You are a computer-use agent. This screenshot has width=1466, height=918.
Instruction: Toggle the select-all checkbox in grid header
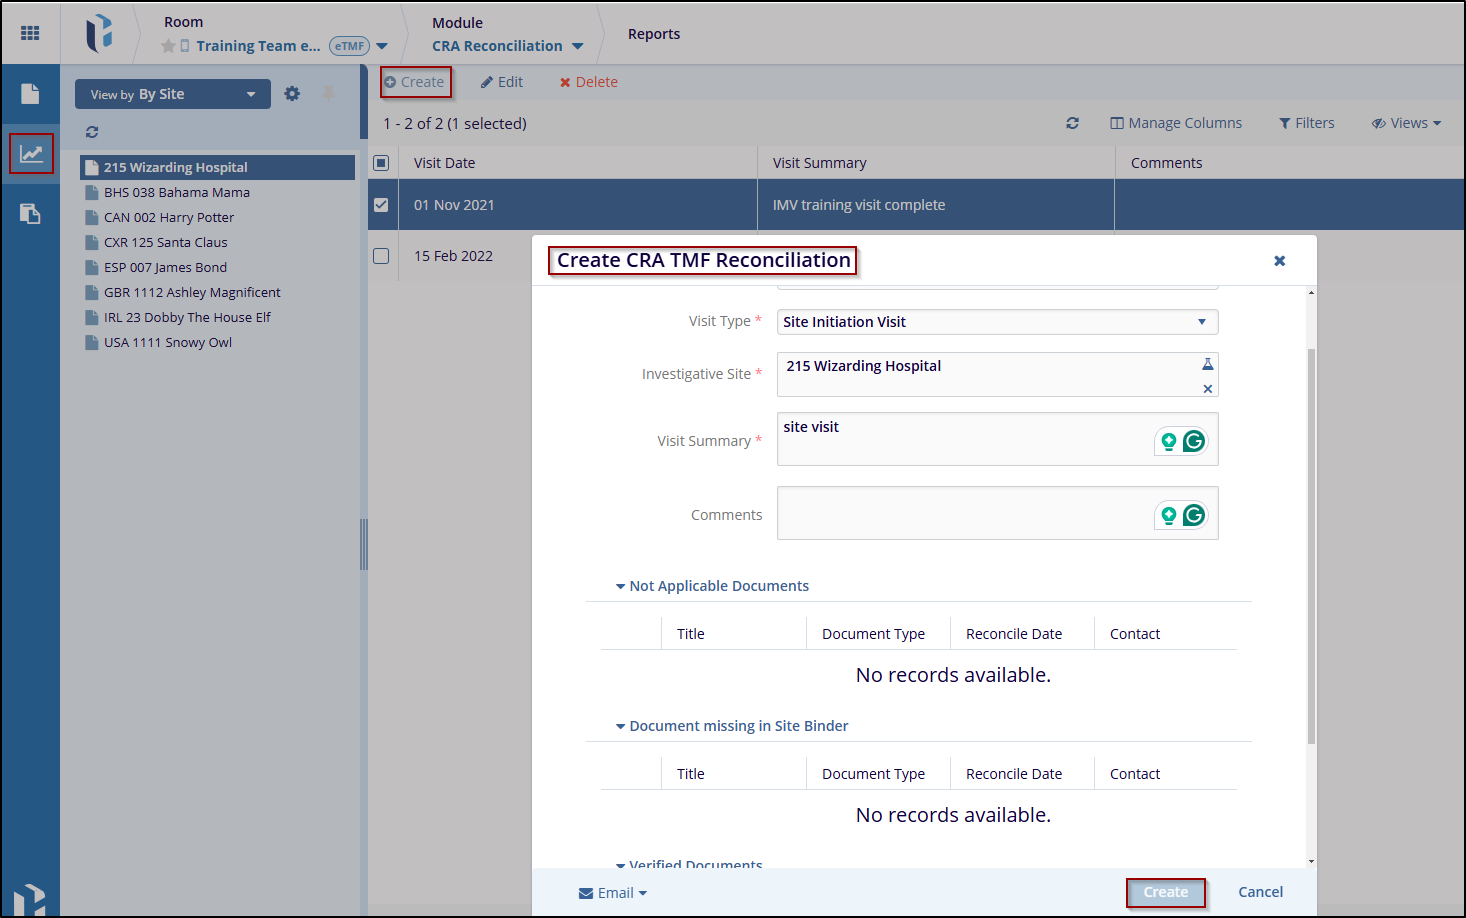pos(381,163)
